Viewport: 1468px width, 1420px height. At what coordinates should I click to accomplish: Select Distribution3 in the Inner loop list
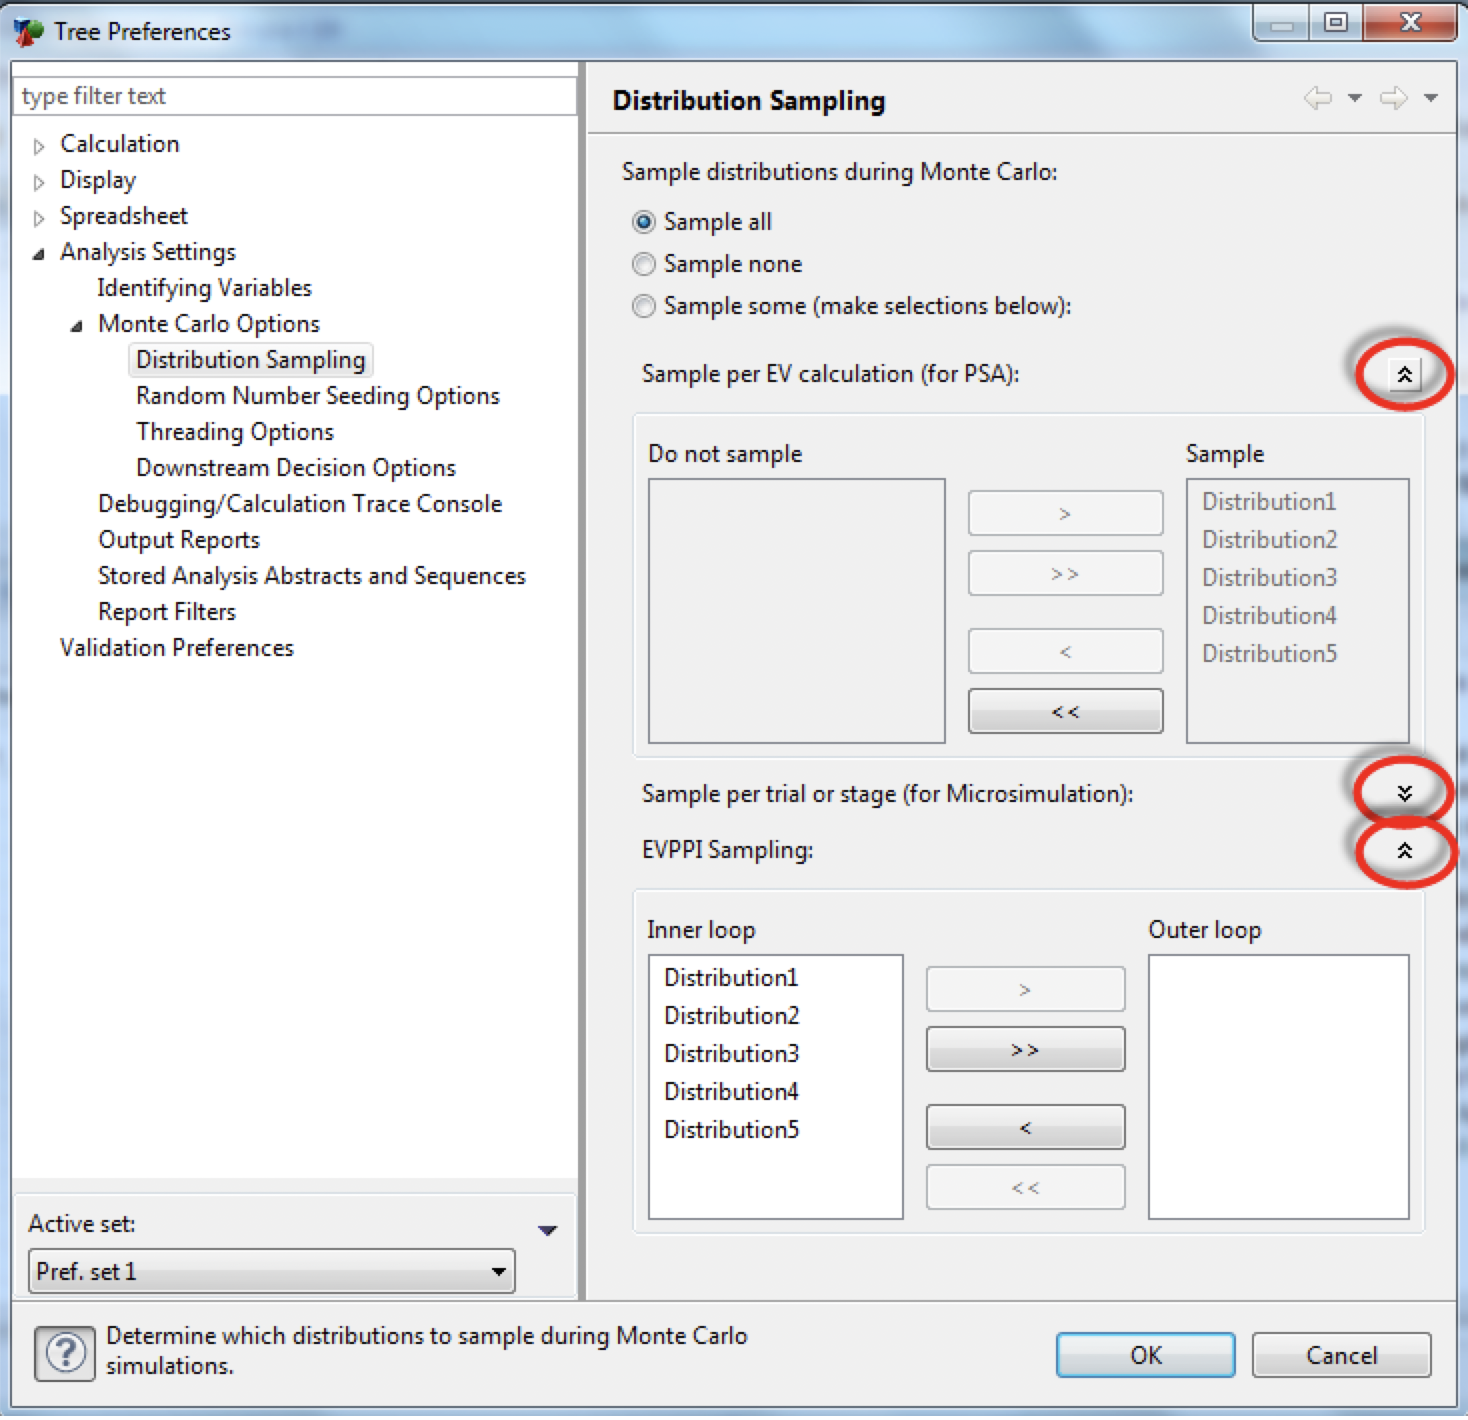[x=732, y=1054]
